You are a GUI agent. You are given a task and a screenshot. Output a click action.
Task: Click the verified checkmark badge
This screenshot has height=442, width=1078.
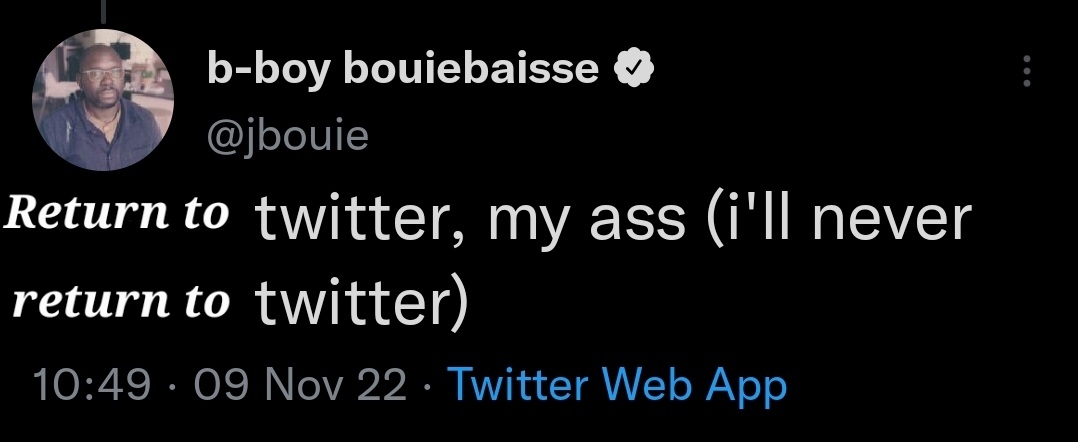[634, 68]
